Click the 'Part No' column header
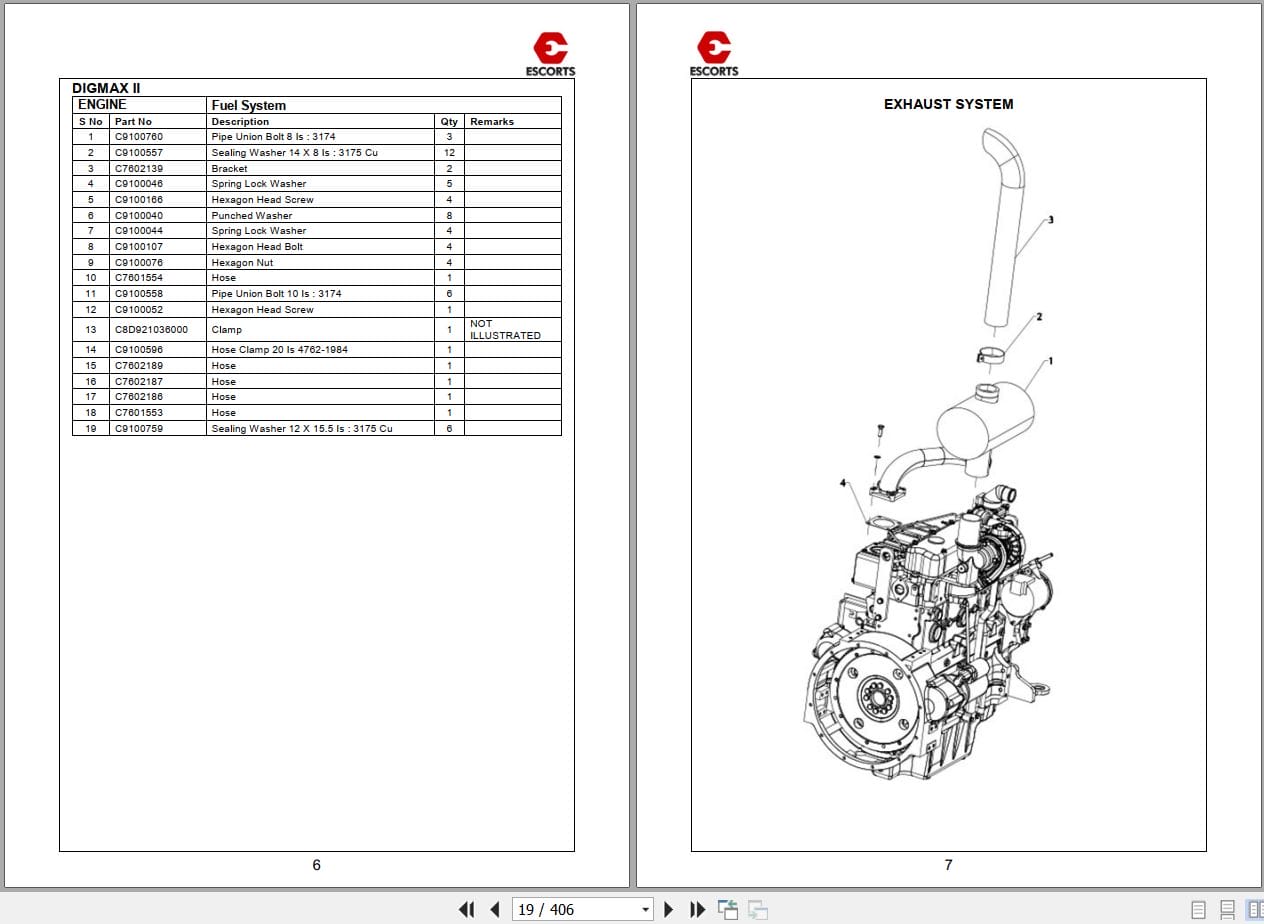Screen dimensions: 1264x924 pyautogui.click(x=133, y=121)
